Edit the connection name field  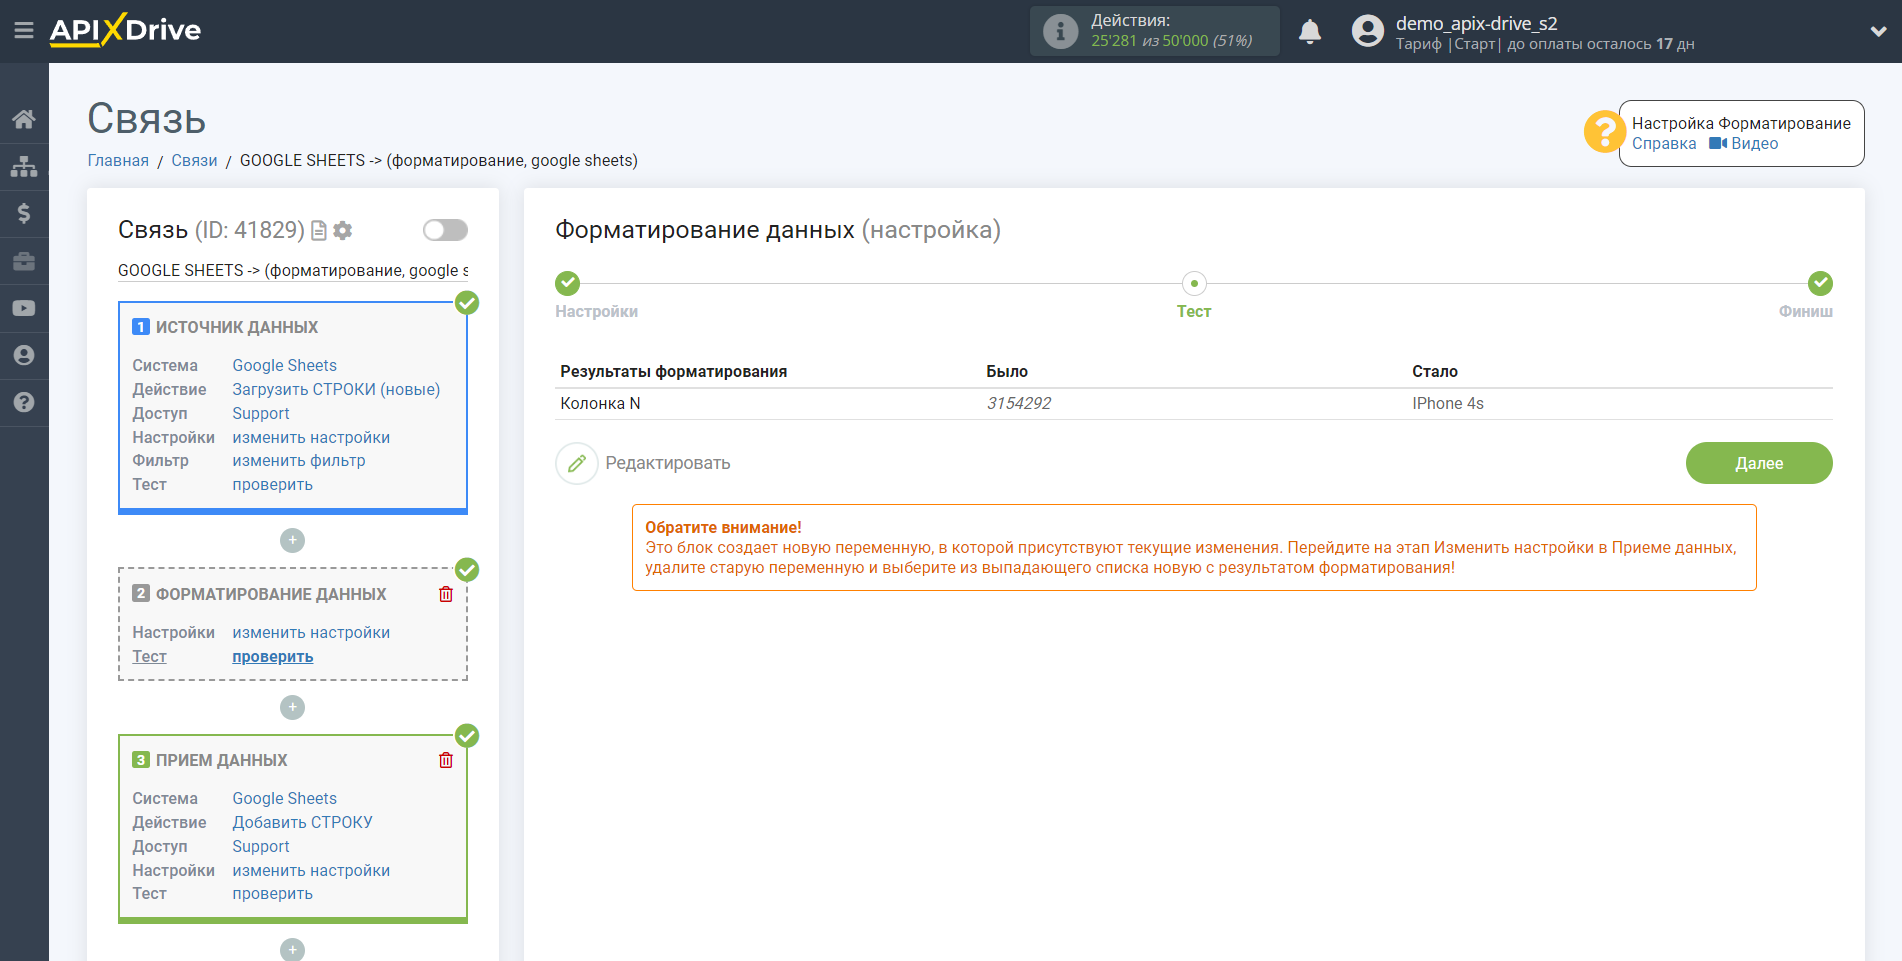[293, 270]
